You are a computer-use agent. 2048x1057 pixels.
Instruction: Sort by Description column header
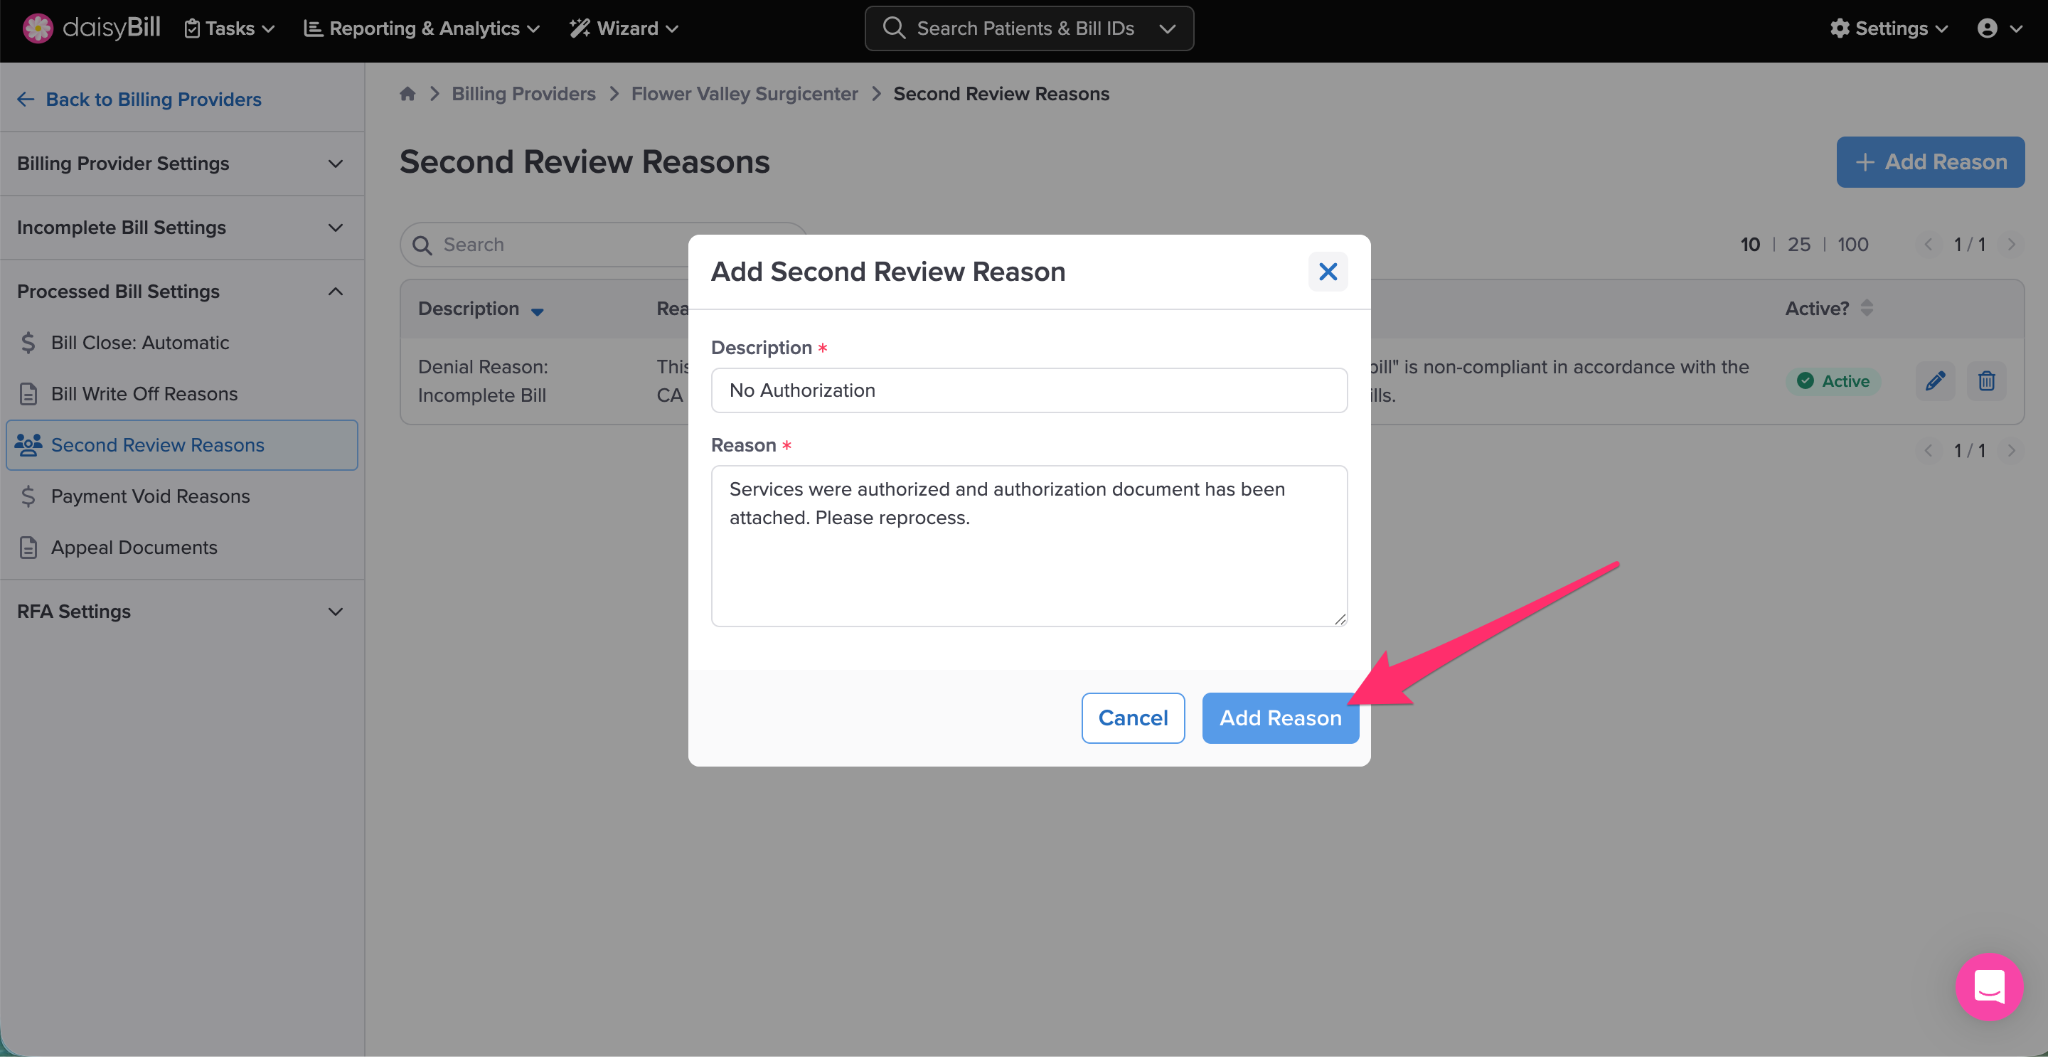coord(480,309)
